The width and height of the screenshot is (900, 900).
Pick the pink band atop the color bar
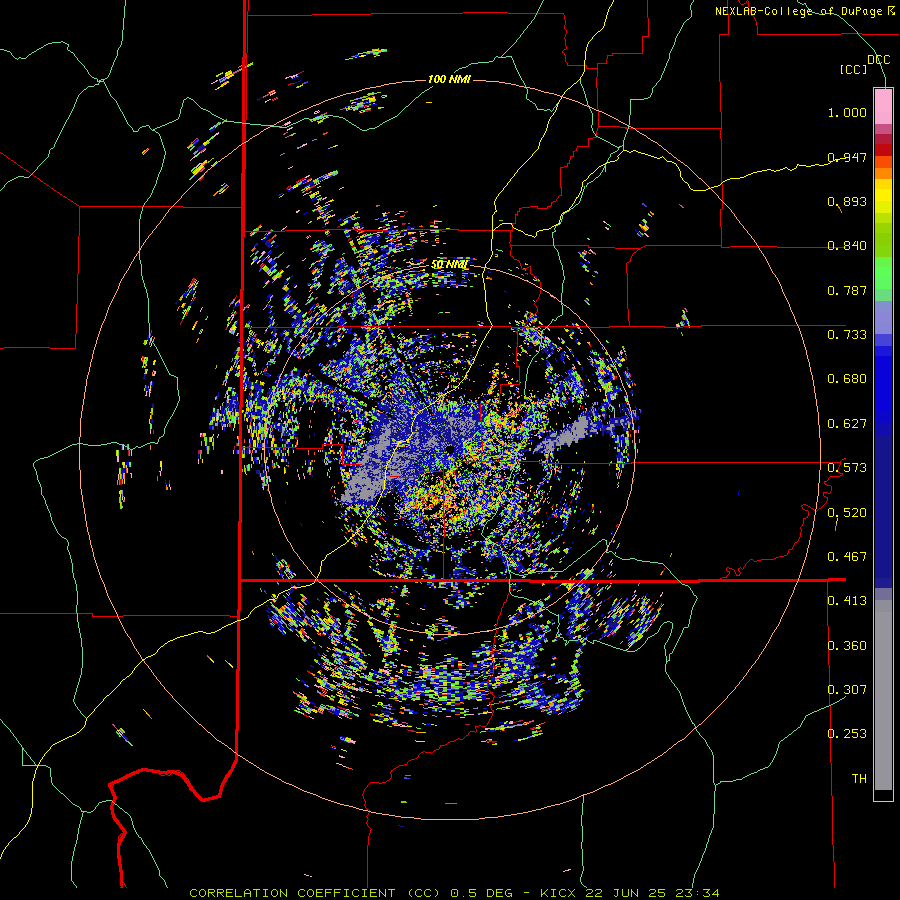pos(883,107)
